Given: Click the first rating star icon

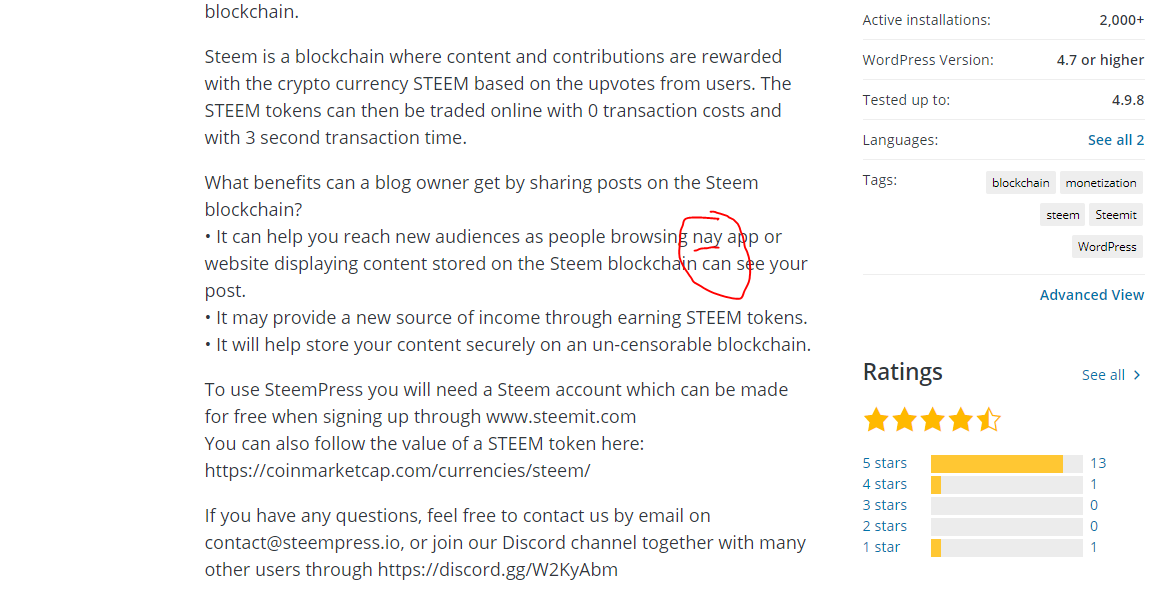Looking at the screenshot, I should pyautogui.click(x=876, y=420).
